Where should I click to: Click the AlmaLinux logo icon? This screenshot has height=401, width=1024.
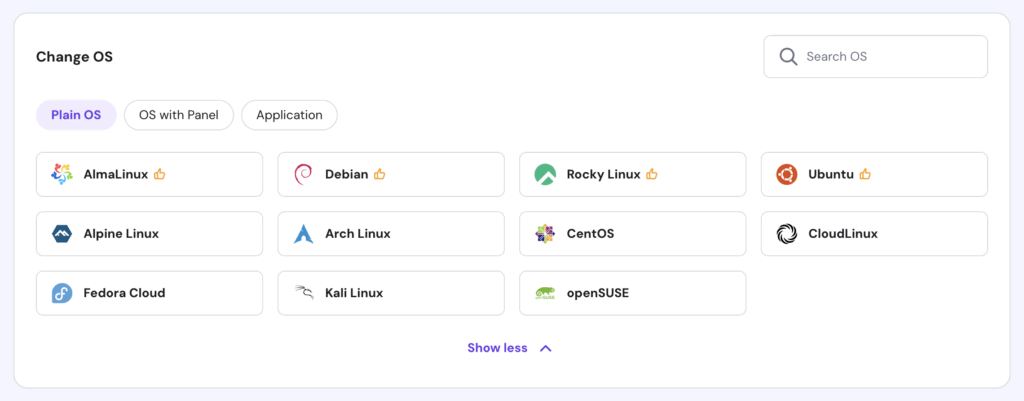pyautogui.click(x=62, y=174)
